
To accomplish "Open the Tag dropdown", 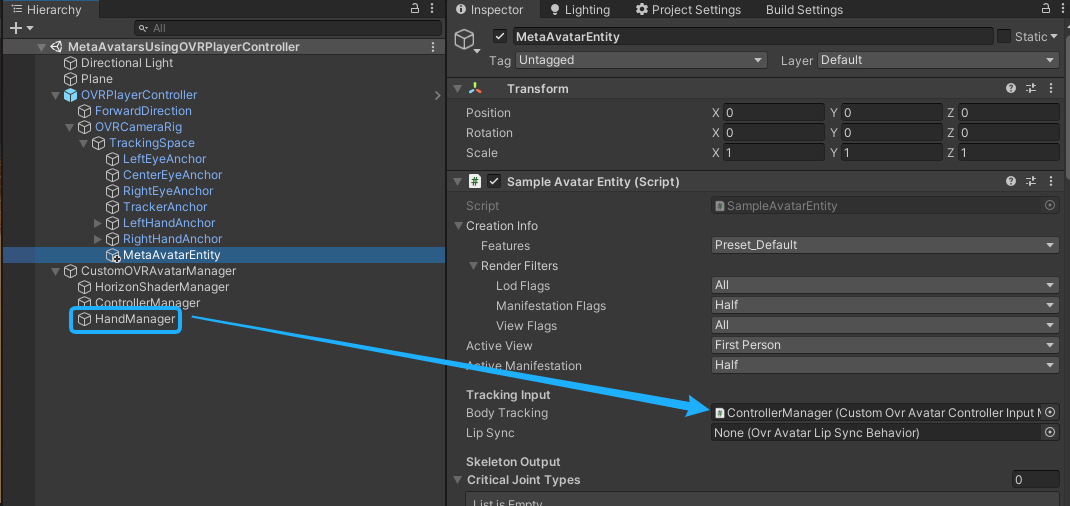I will pos(641,60).
